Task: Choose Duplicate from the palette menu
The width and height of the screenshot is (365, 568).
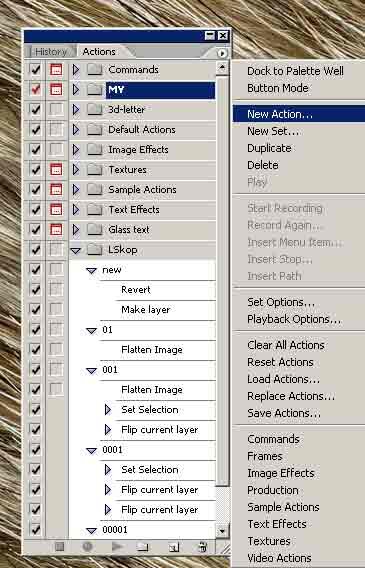Action: point(299,148)
